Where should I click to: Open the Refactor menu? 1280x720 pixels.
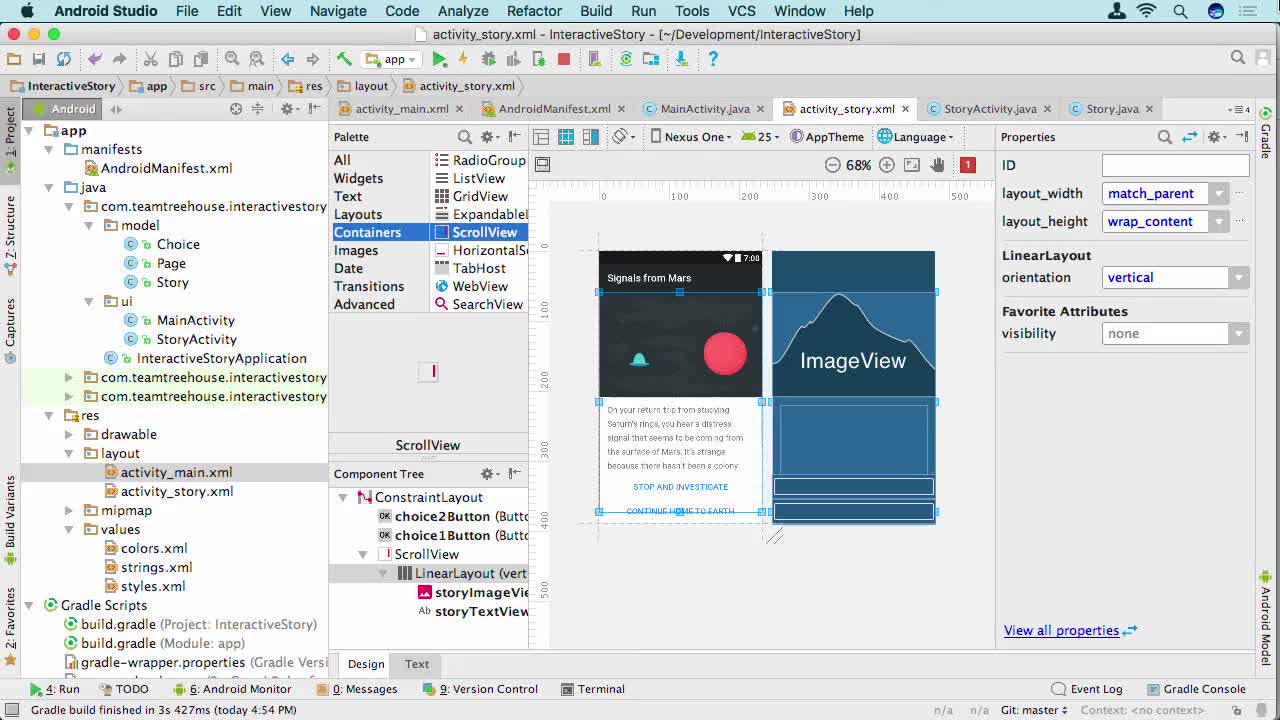click(534, 11)
